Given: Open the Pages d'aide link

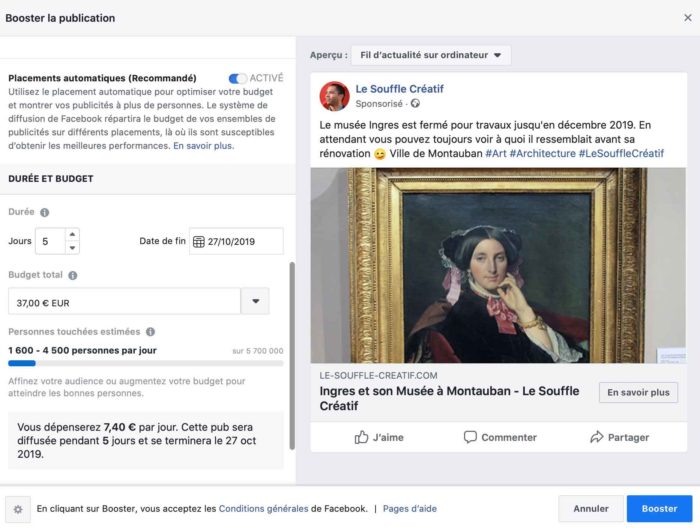Looking at the screenshot, I should 410,509.
